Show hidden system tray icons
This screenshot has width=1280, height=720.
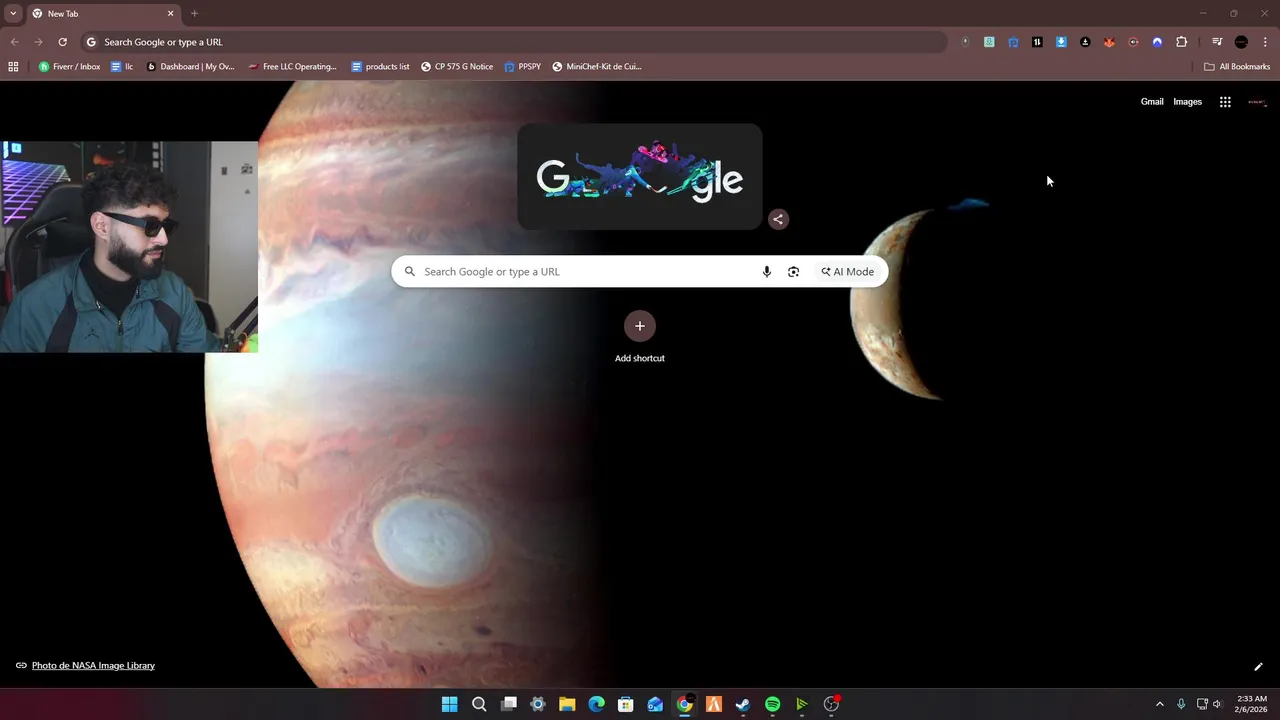[x=1160, y=704]
